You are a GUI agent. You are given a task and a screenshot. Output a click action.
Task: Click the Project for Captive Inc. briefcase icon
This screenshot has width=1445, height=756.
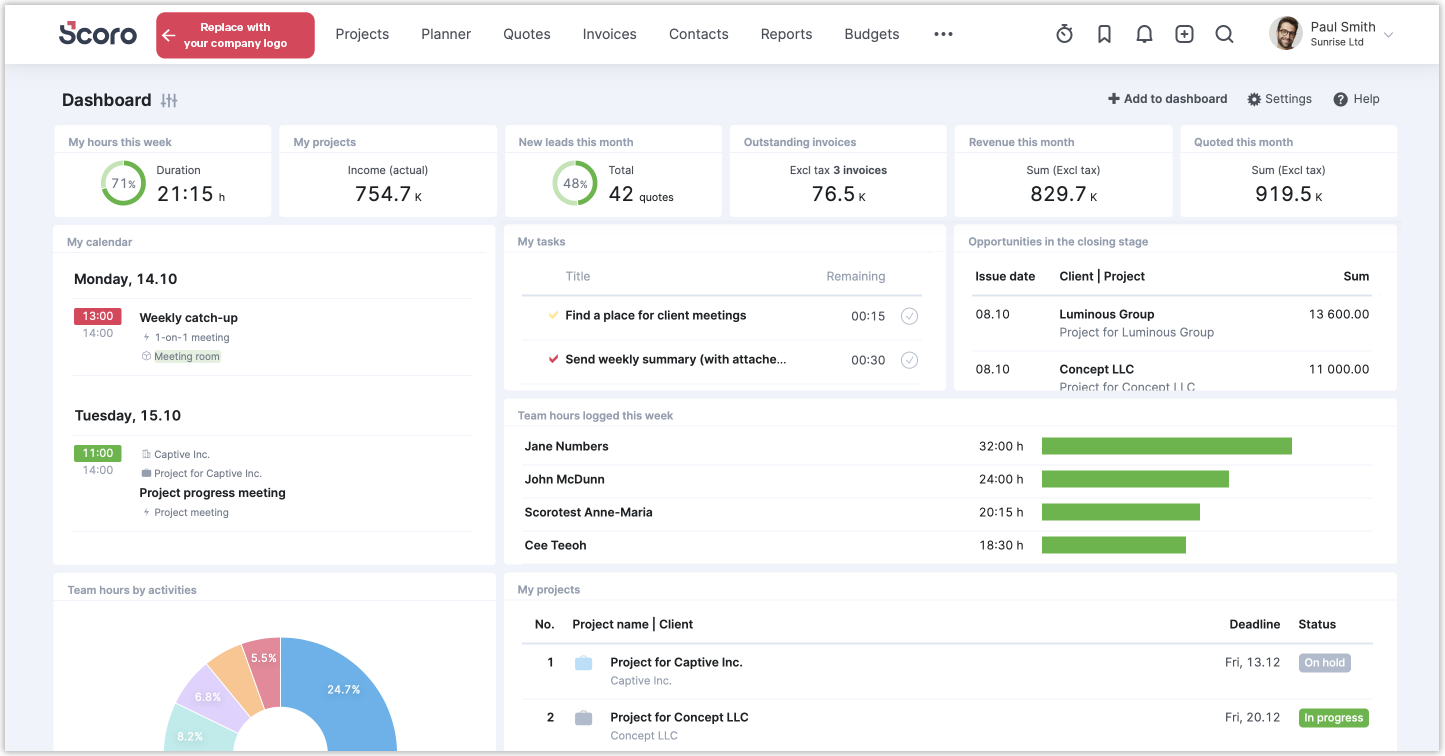click(583, 663)
